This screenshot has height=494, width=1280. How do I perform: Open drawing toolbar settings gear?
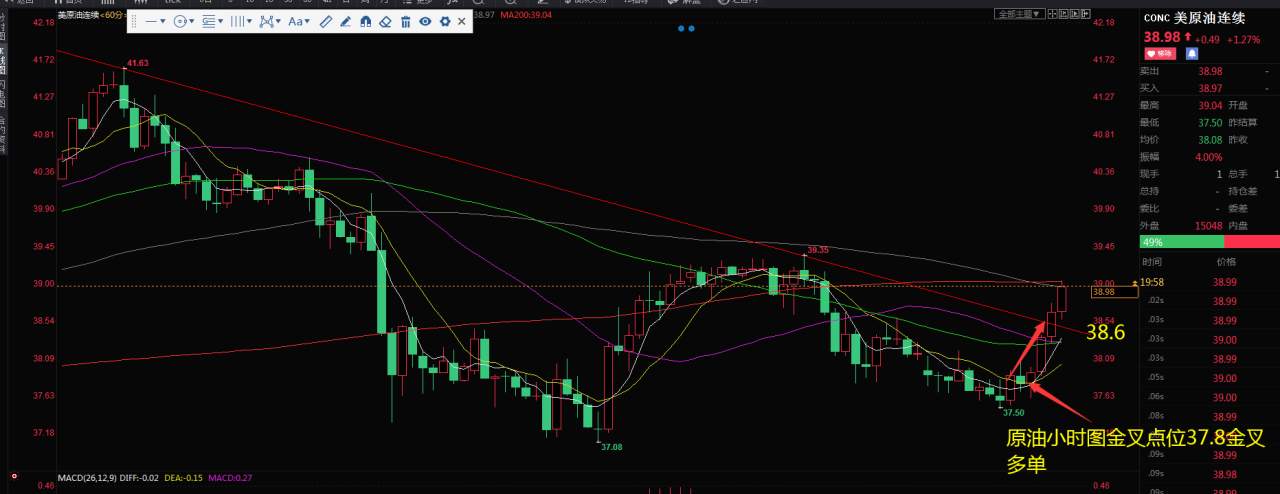[445, 21]
